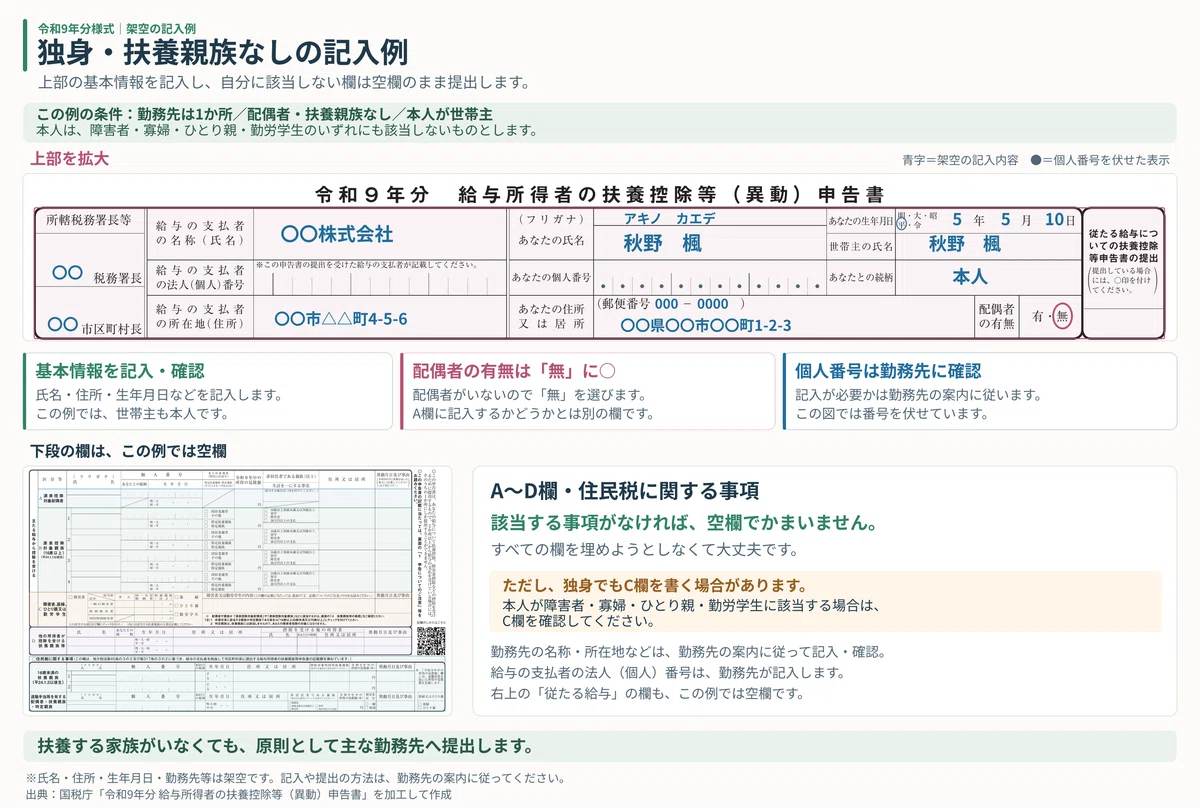The width and height of the screenshot is (1200, 808).
Task: Click the この例の条件 banner line
Action: [264, 114]
